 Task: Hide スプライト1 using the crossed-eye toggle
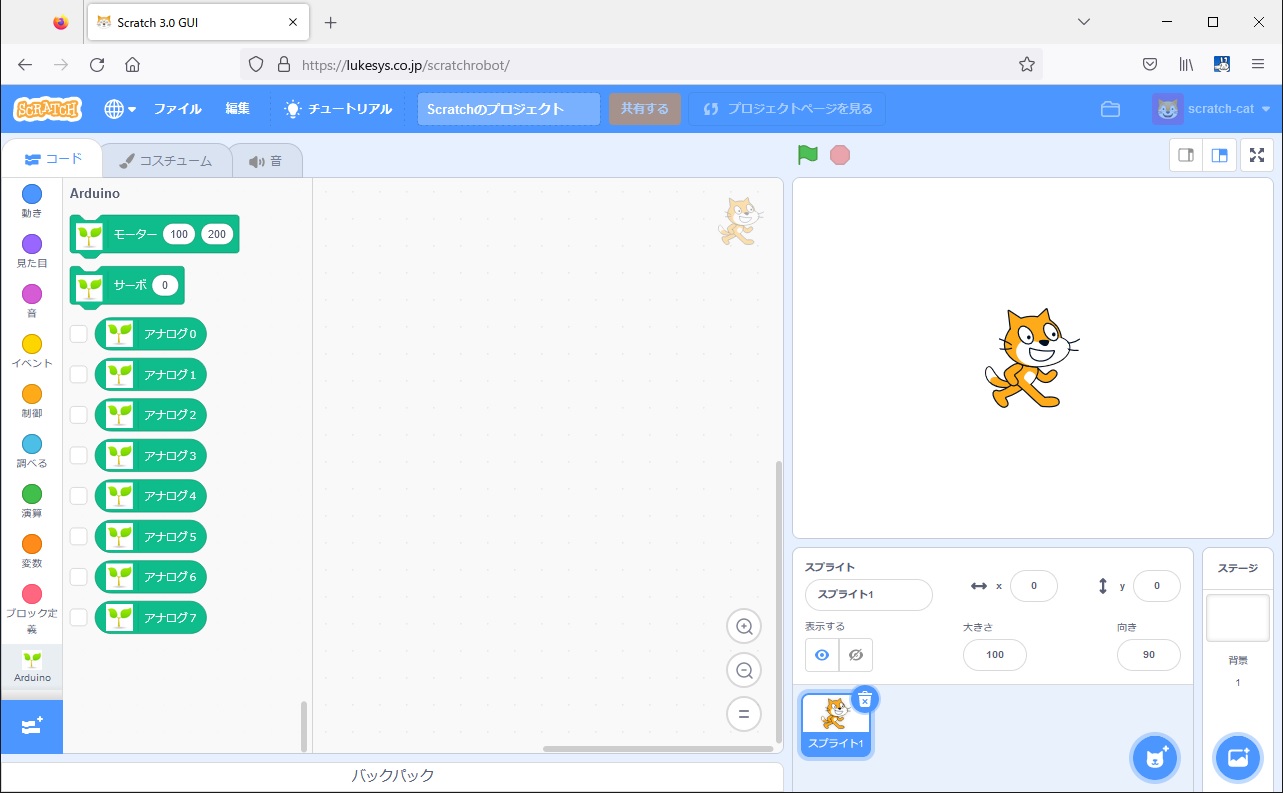(x=855, y=655)
